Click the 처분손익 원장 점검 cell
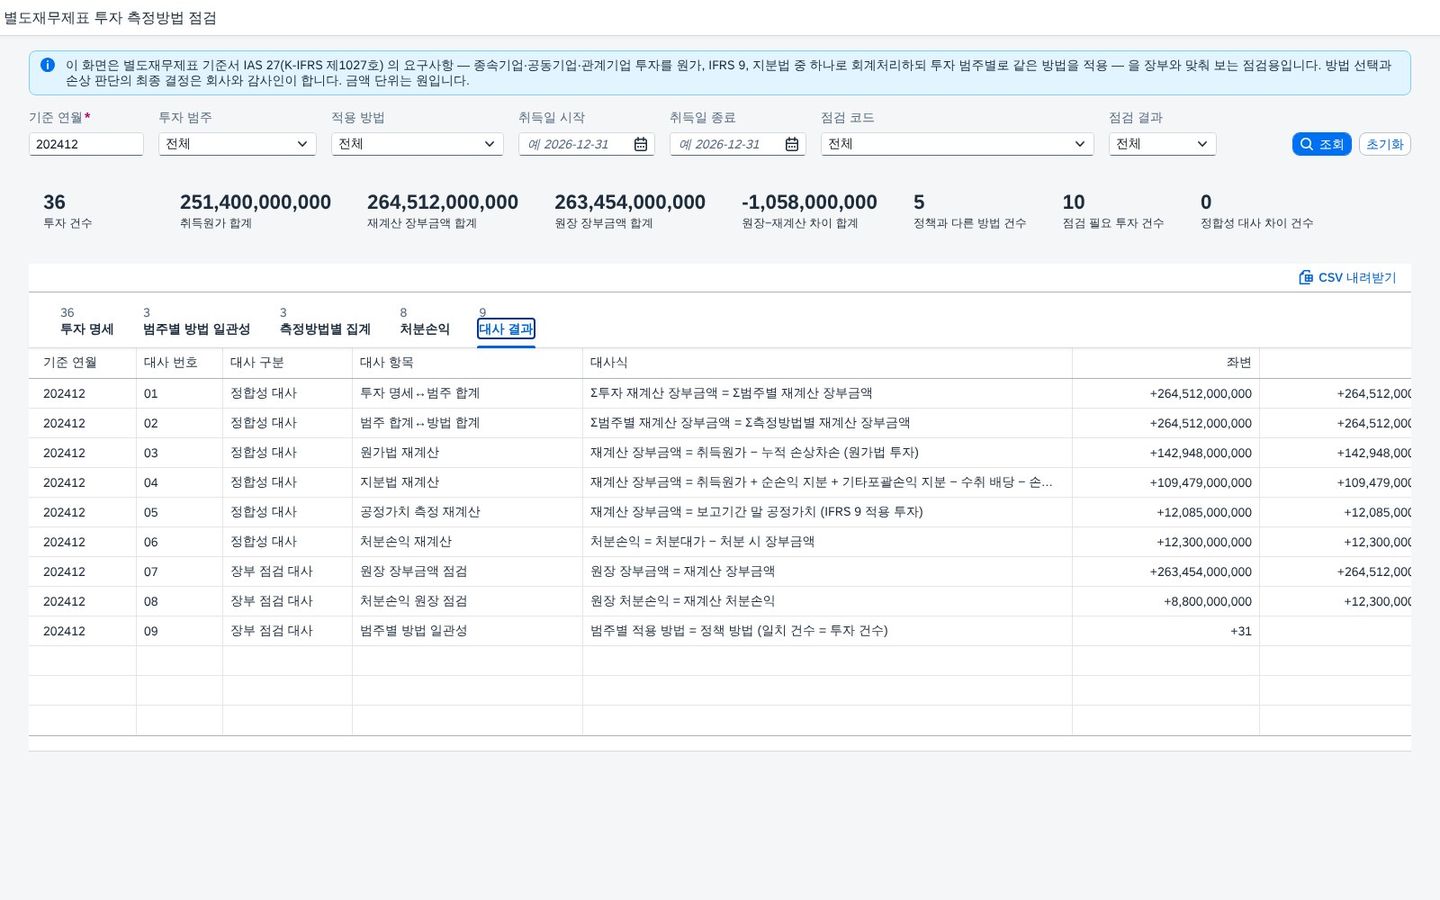 pos(467,602)
